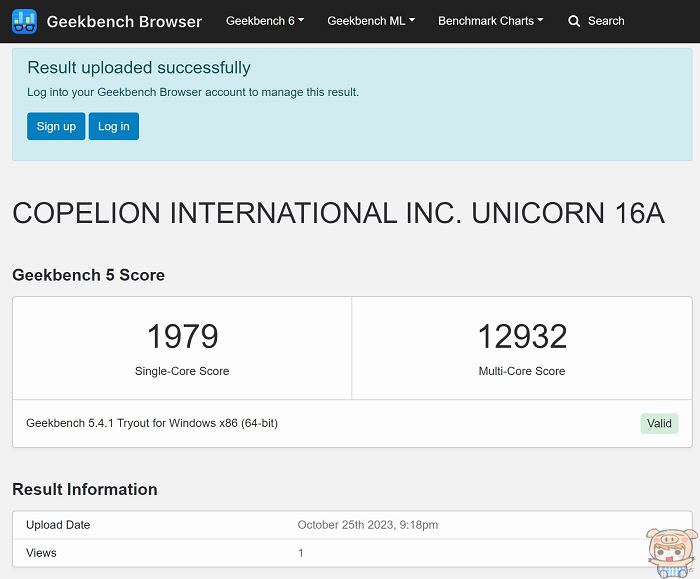Click the Geekbench logo icon

point(24,21)
